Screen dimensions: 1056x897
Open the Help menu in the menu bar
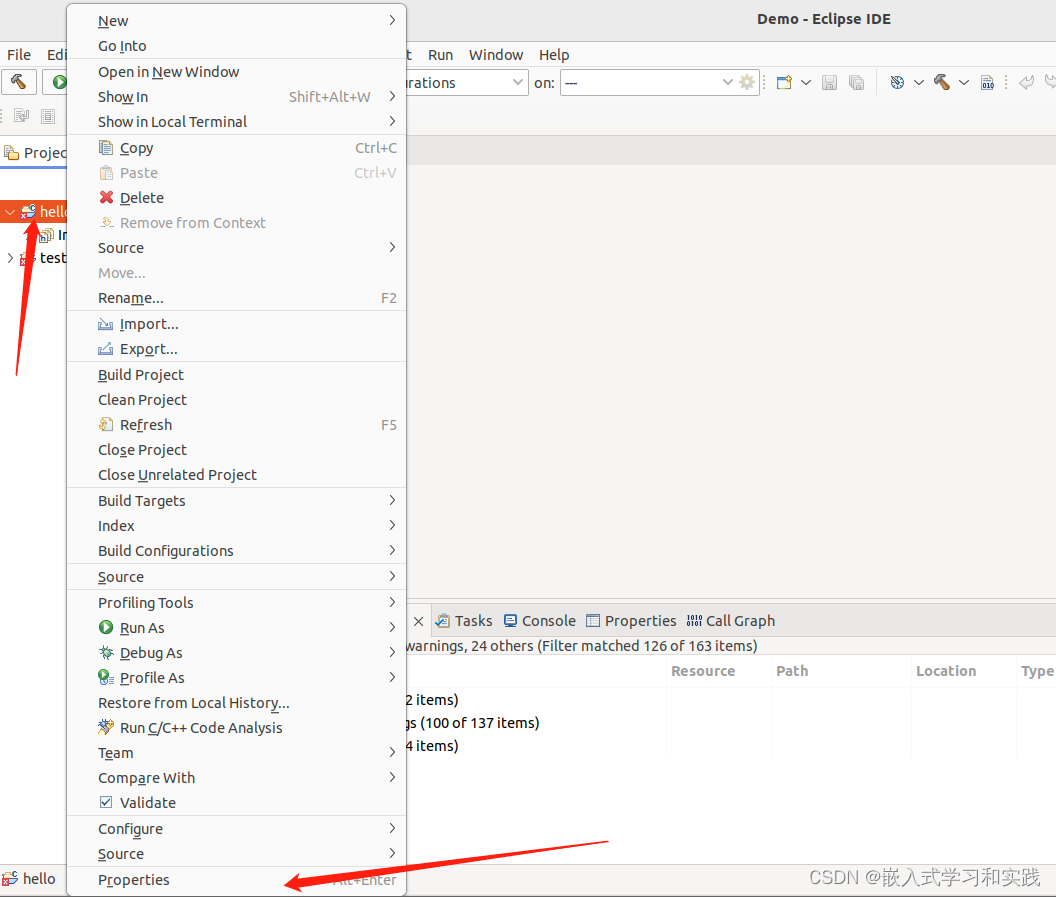click(554, 55)
